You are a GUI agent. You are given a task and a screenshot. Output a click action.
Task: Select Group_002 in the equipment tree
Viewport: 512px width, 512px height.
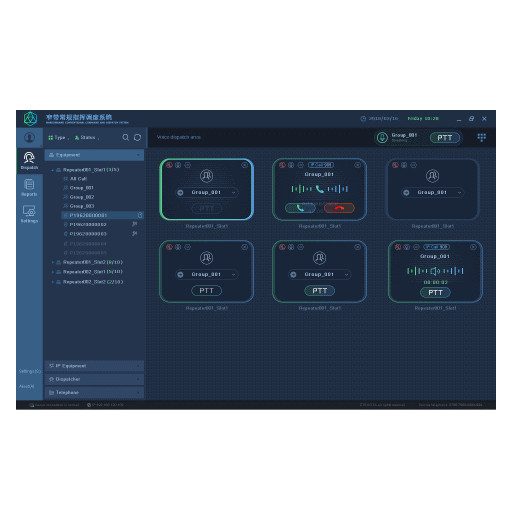pyautogui.click(x=82, y=197)
